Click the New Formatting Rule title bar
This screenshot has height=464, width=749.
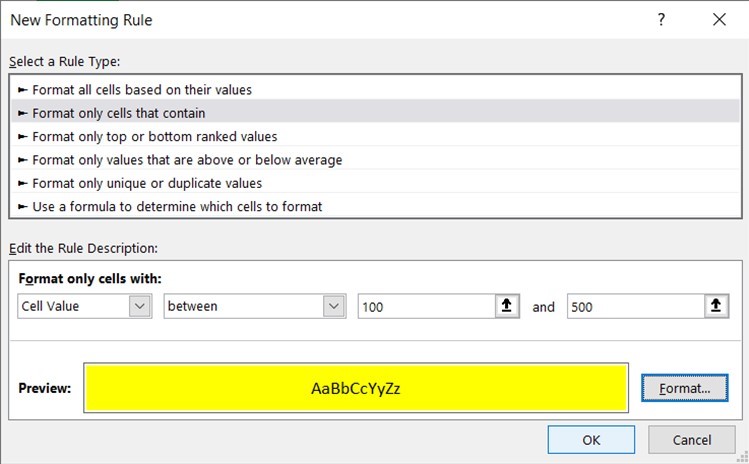point(300,19)
